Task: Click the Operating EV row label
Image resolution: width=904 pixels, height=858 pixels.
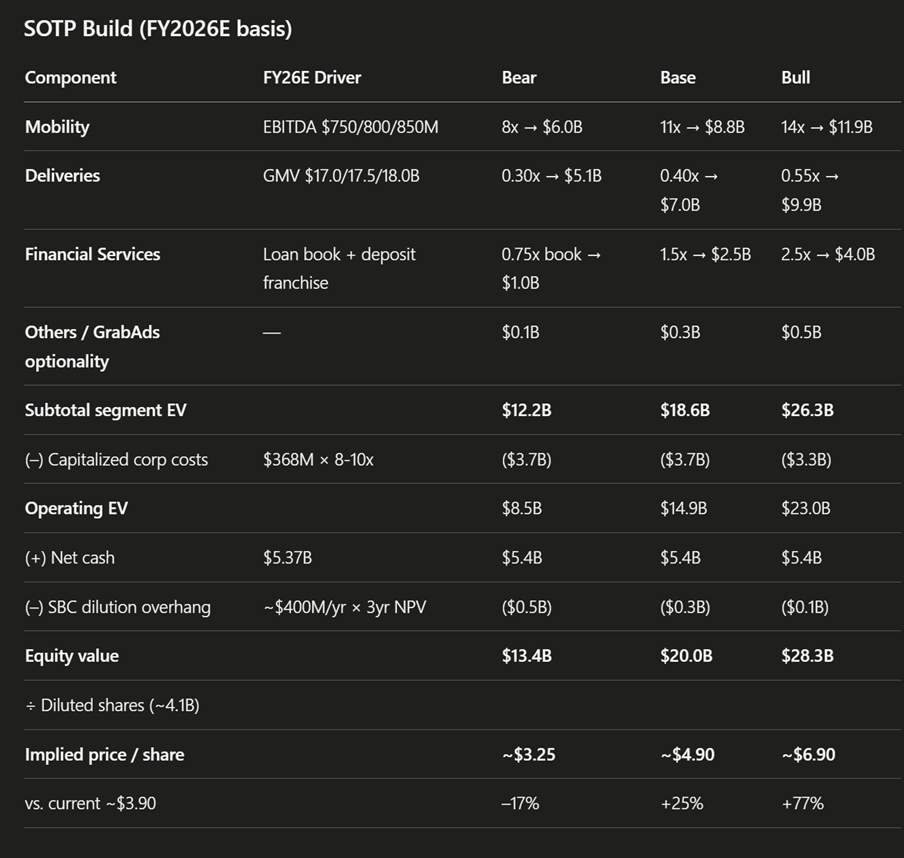Action: (76, 509)
